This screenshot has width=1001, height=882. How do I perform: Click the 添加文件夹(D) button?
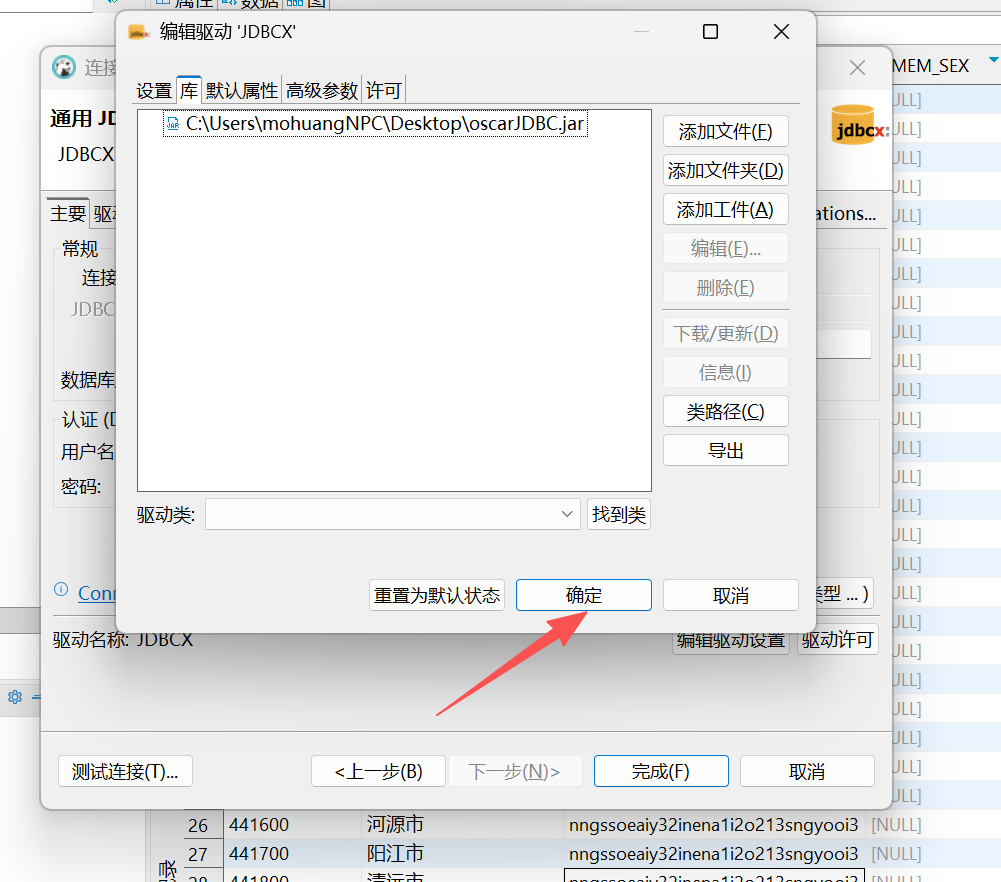point(725,171)
